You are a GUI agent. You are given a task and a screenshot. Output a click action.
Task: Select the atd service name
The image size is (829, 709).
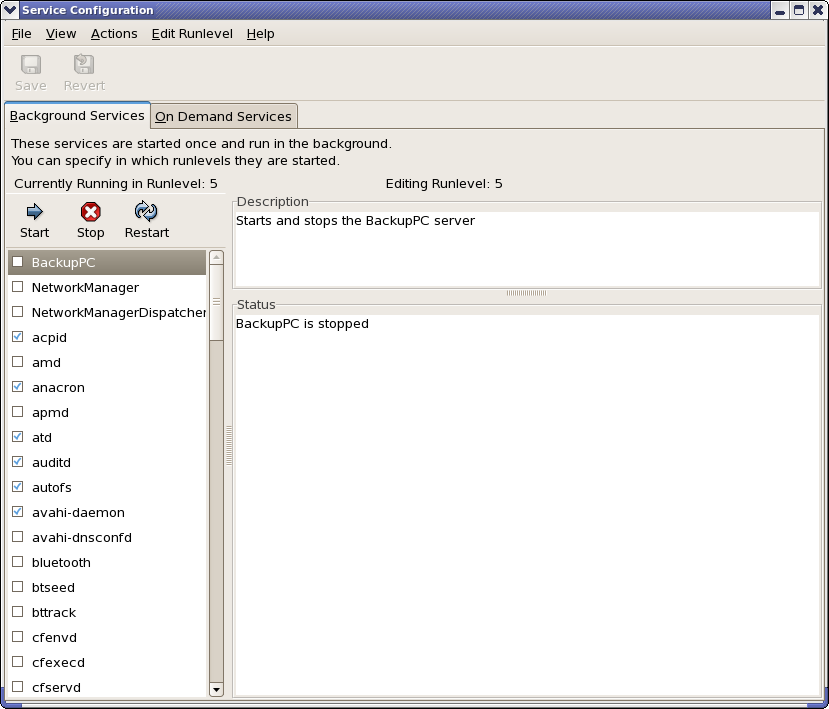(x=42, y=438)
